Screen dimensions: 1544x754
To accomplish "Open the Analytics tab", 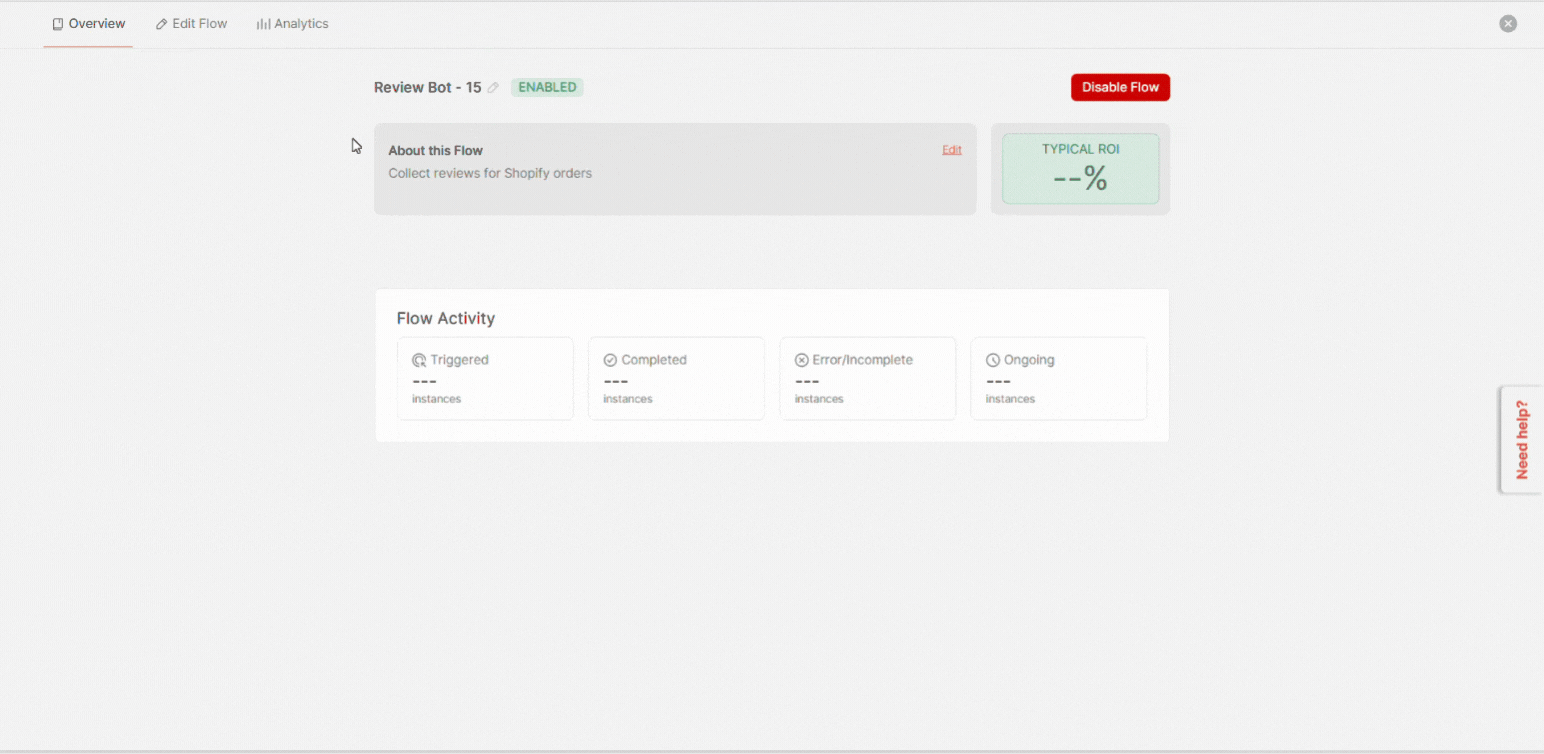I will click(292, 24).
